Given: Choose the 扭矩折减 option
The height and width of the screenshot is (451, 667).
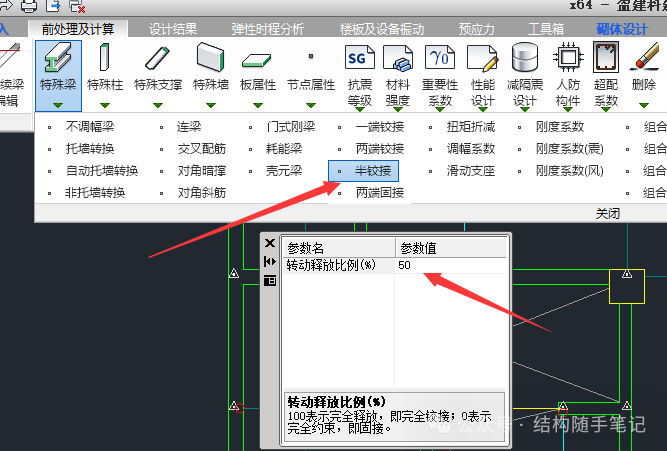Looking at the screenshot, I should [x=471, y=127].
